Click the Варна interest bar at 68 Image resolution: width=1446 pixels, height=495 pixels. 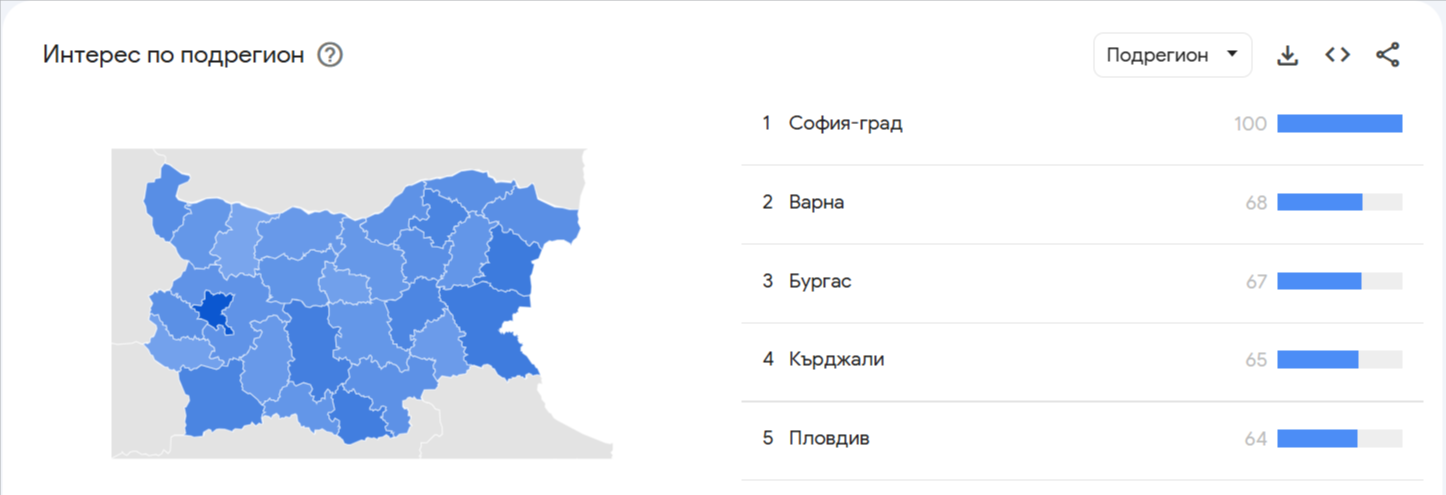(1340, 202)
